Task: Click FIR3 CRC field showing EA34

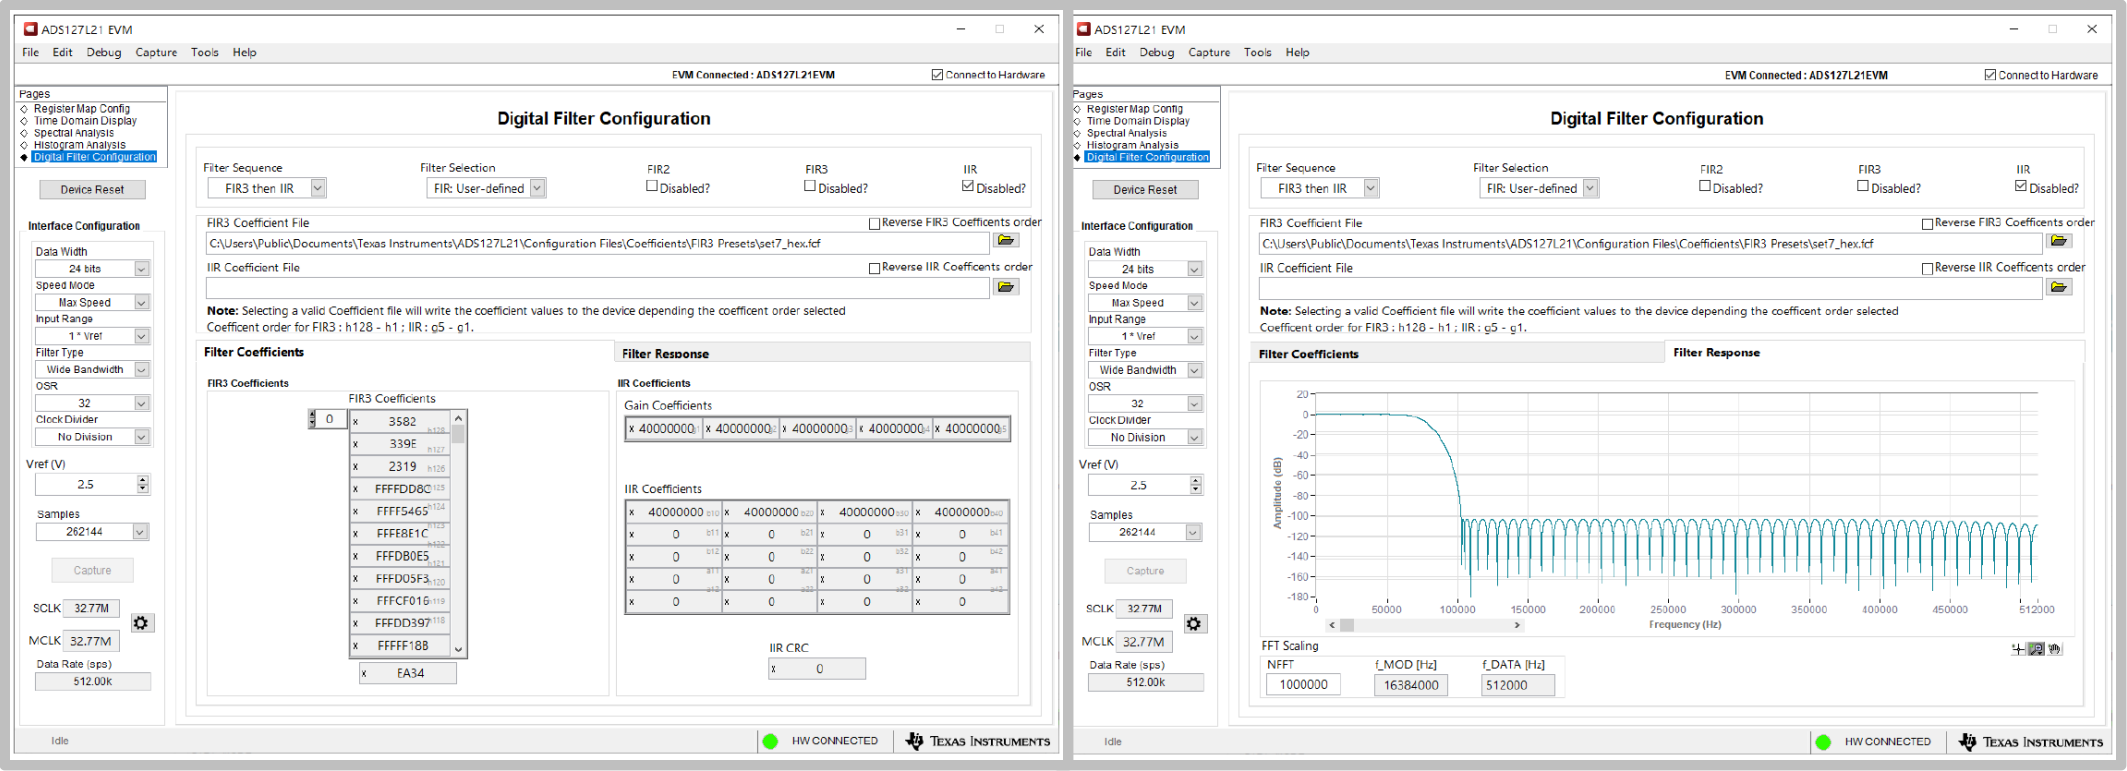Action: point(408,673)
